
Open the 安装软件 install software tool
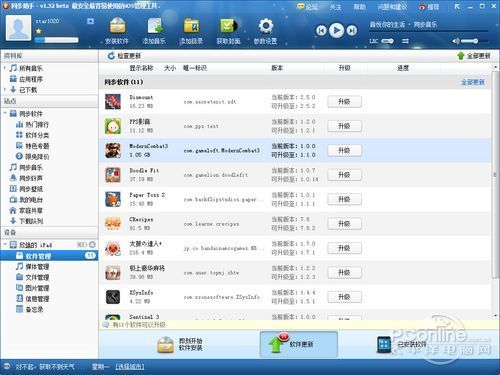click(117, 31)
